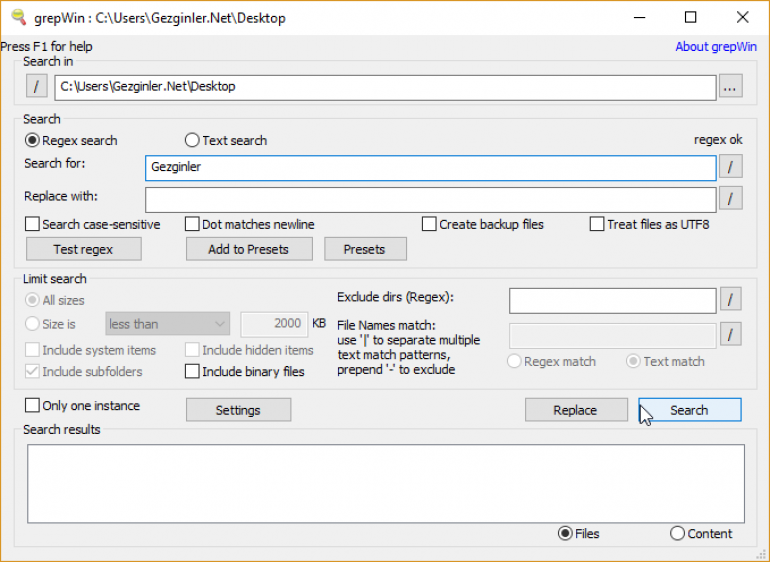Open the Presets menu button

364,249
